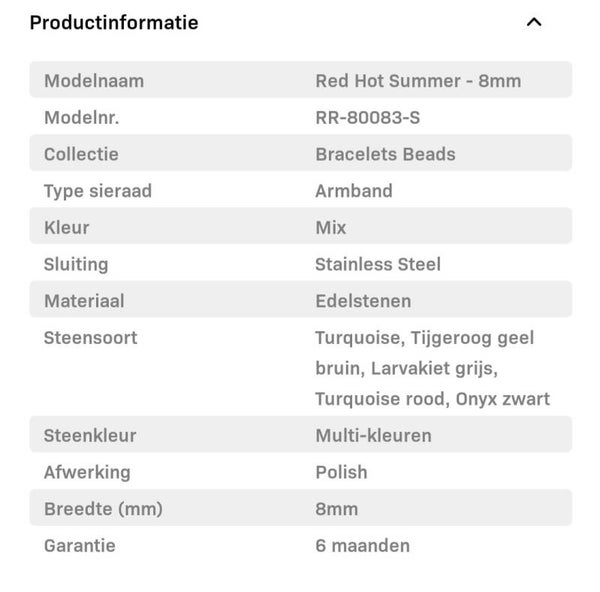Click the Steensoort label
600x592 pixels.
[x=90, y=338]
